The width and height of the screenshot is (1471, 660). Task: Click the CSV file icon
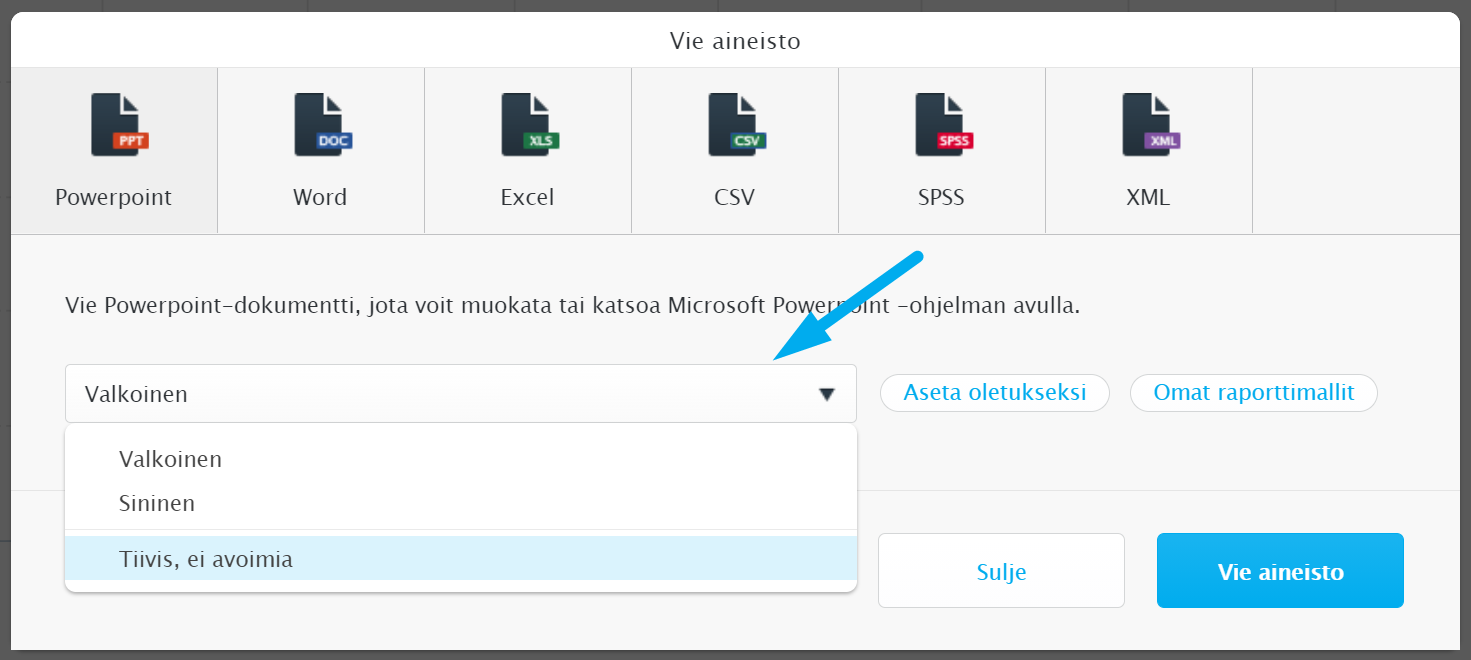click(736, 125)
